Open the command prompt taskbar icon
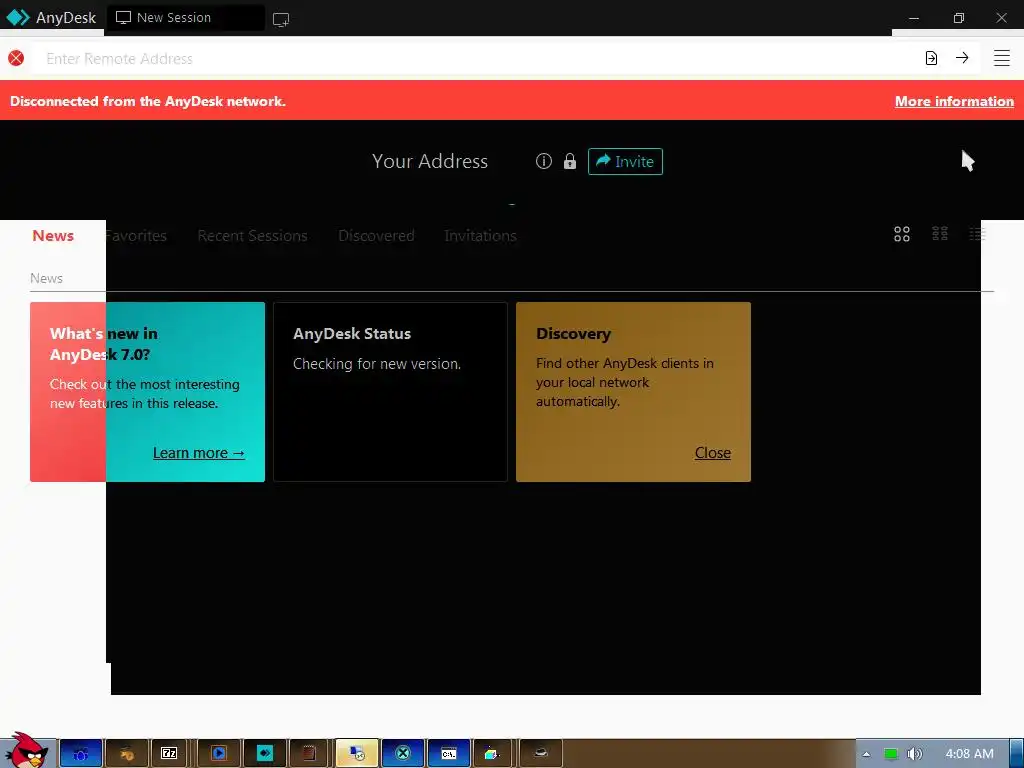Viewport: 1024px width, 768px height. pyautogui.click(x=449, y=753)
